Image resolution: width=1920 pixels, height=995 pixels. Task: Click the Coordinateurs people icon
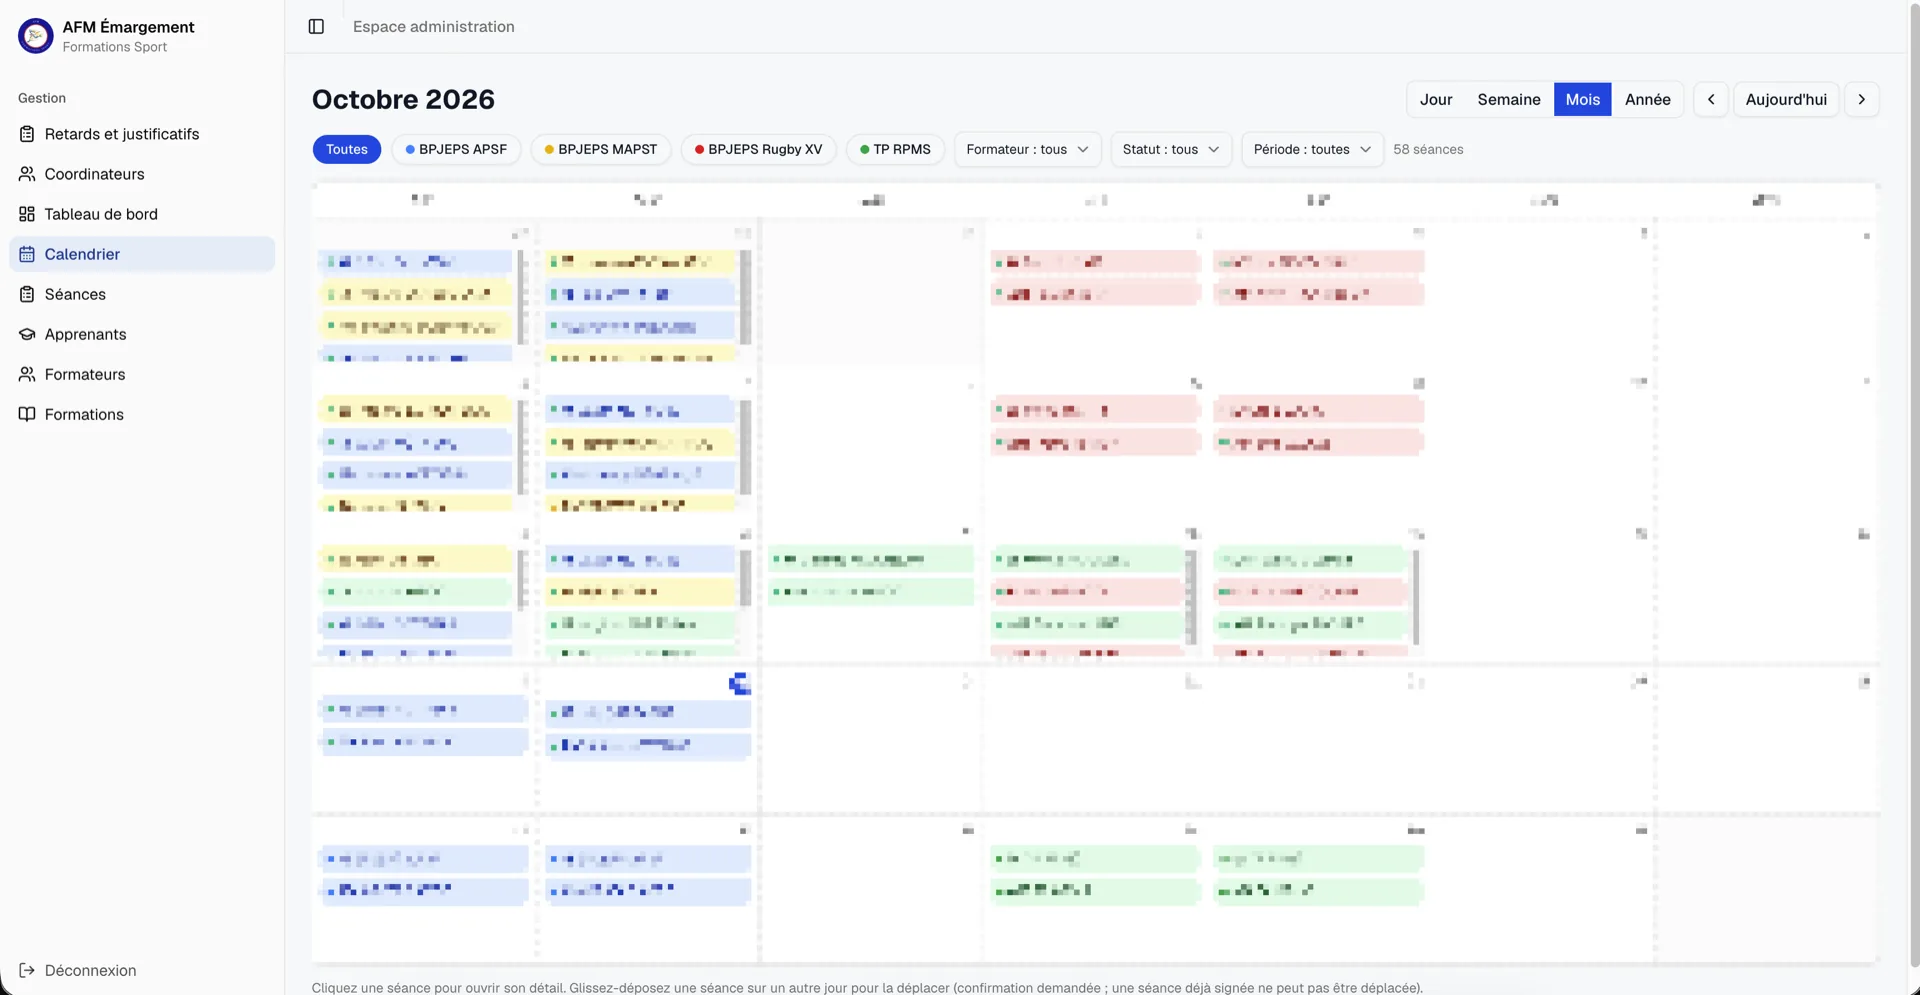point(27,174)
